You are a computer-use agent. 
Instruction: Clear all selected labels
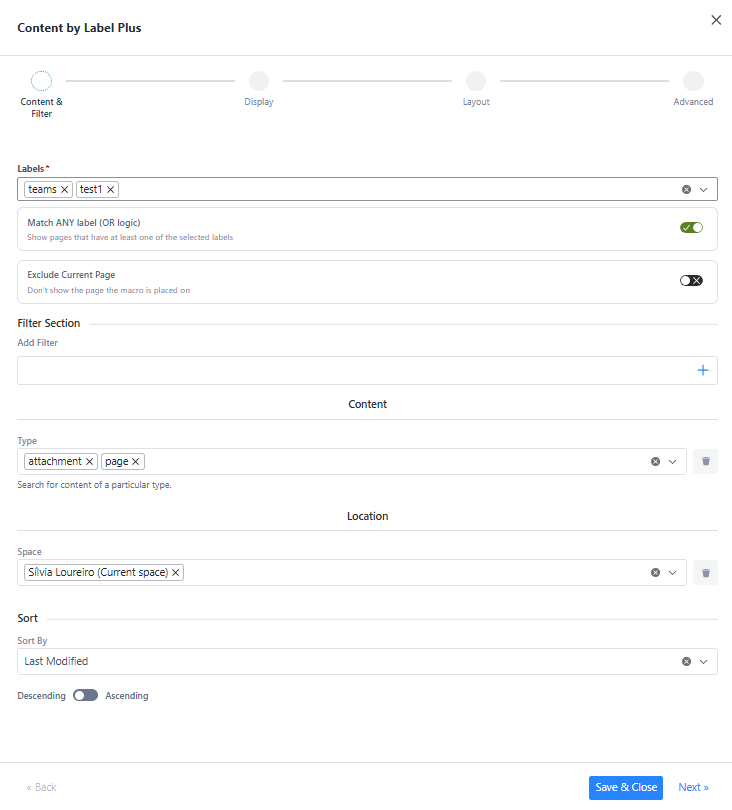tap(686, 190)
